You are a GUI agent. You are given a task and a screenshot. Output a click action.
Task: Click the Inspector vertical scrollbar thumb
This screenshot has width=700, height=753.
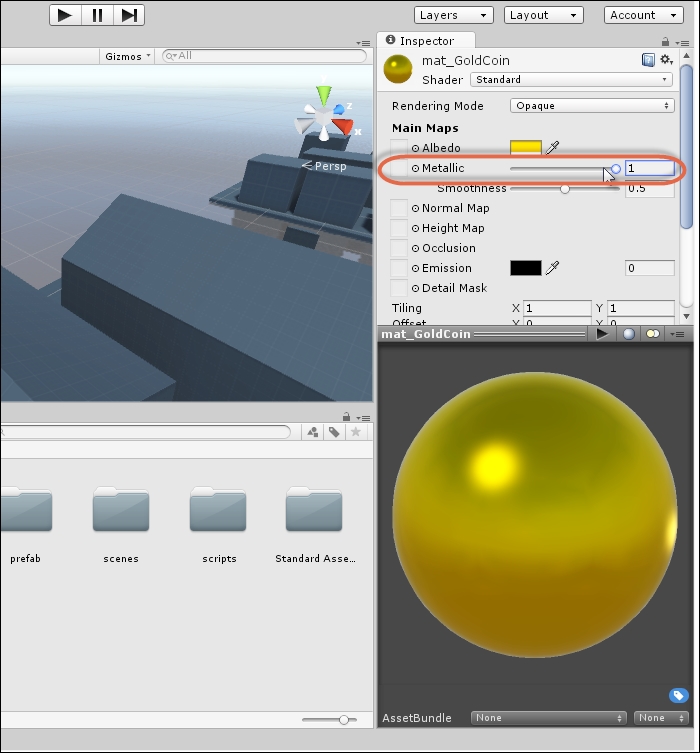click(687, 146)
